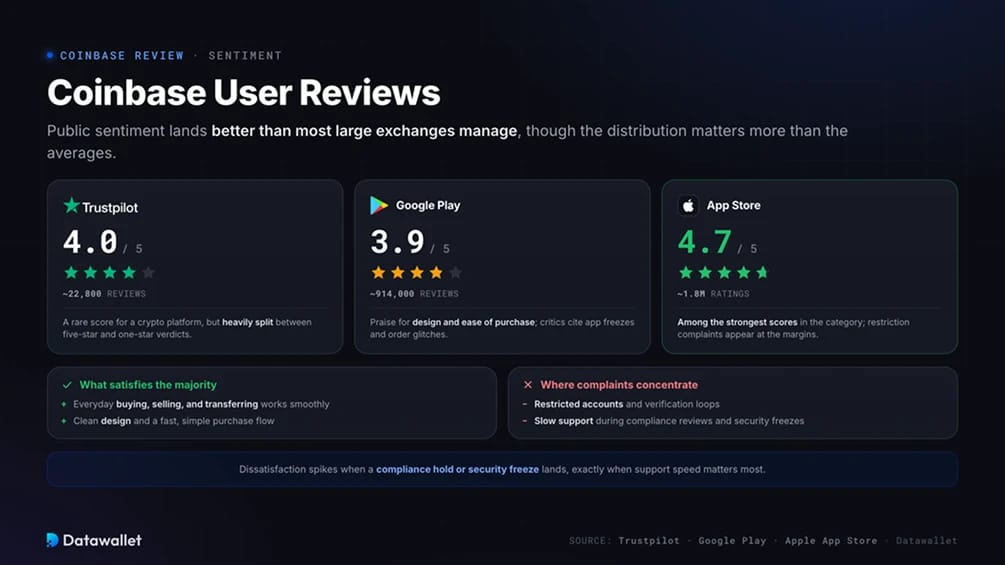The width and height of the screenshot is (1005, 565).
Task: Click the '4.0' Trustpilot score
Action: click(90, 242)
